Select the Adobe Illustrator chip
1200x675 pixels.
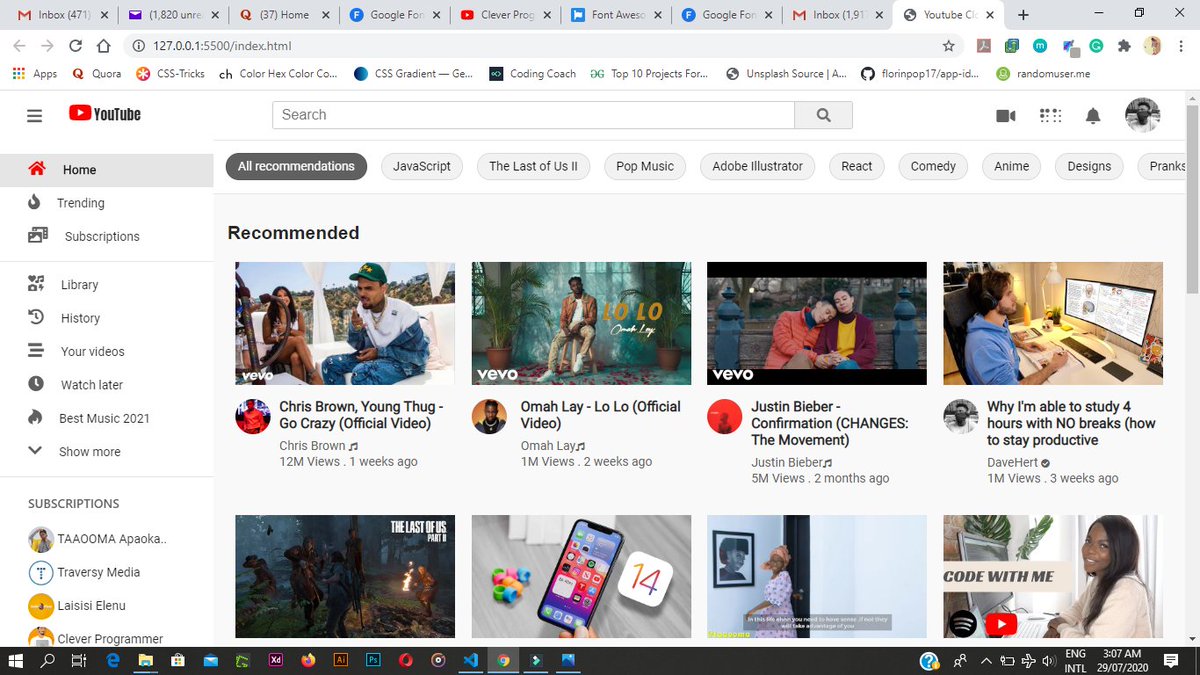[x=757, y=166]
